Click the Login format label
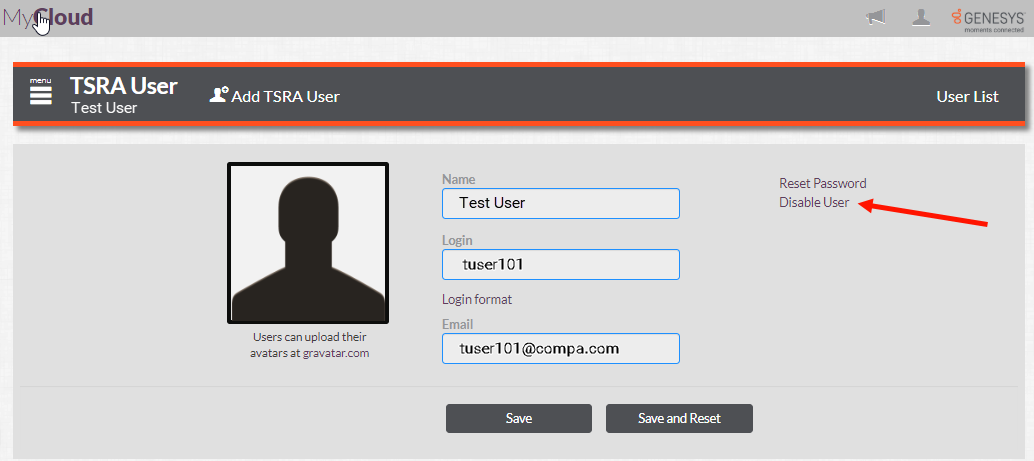 pyautogui.click(x=477, y=299)
